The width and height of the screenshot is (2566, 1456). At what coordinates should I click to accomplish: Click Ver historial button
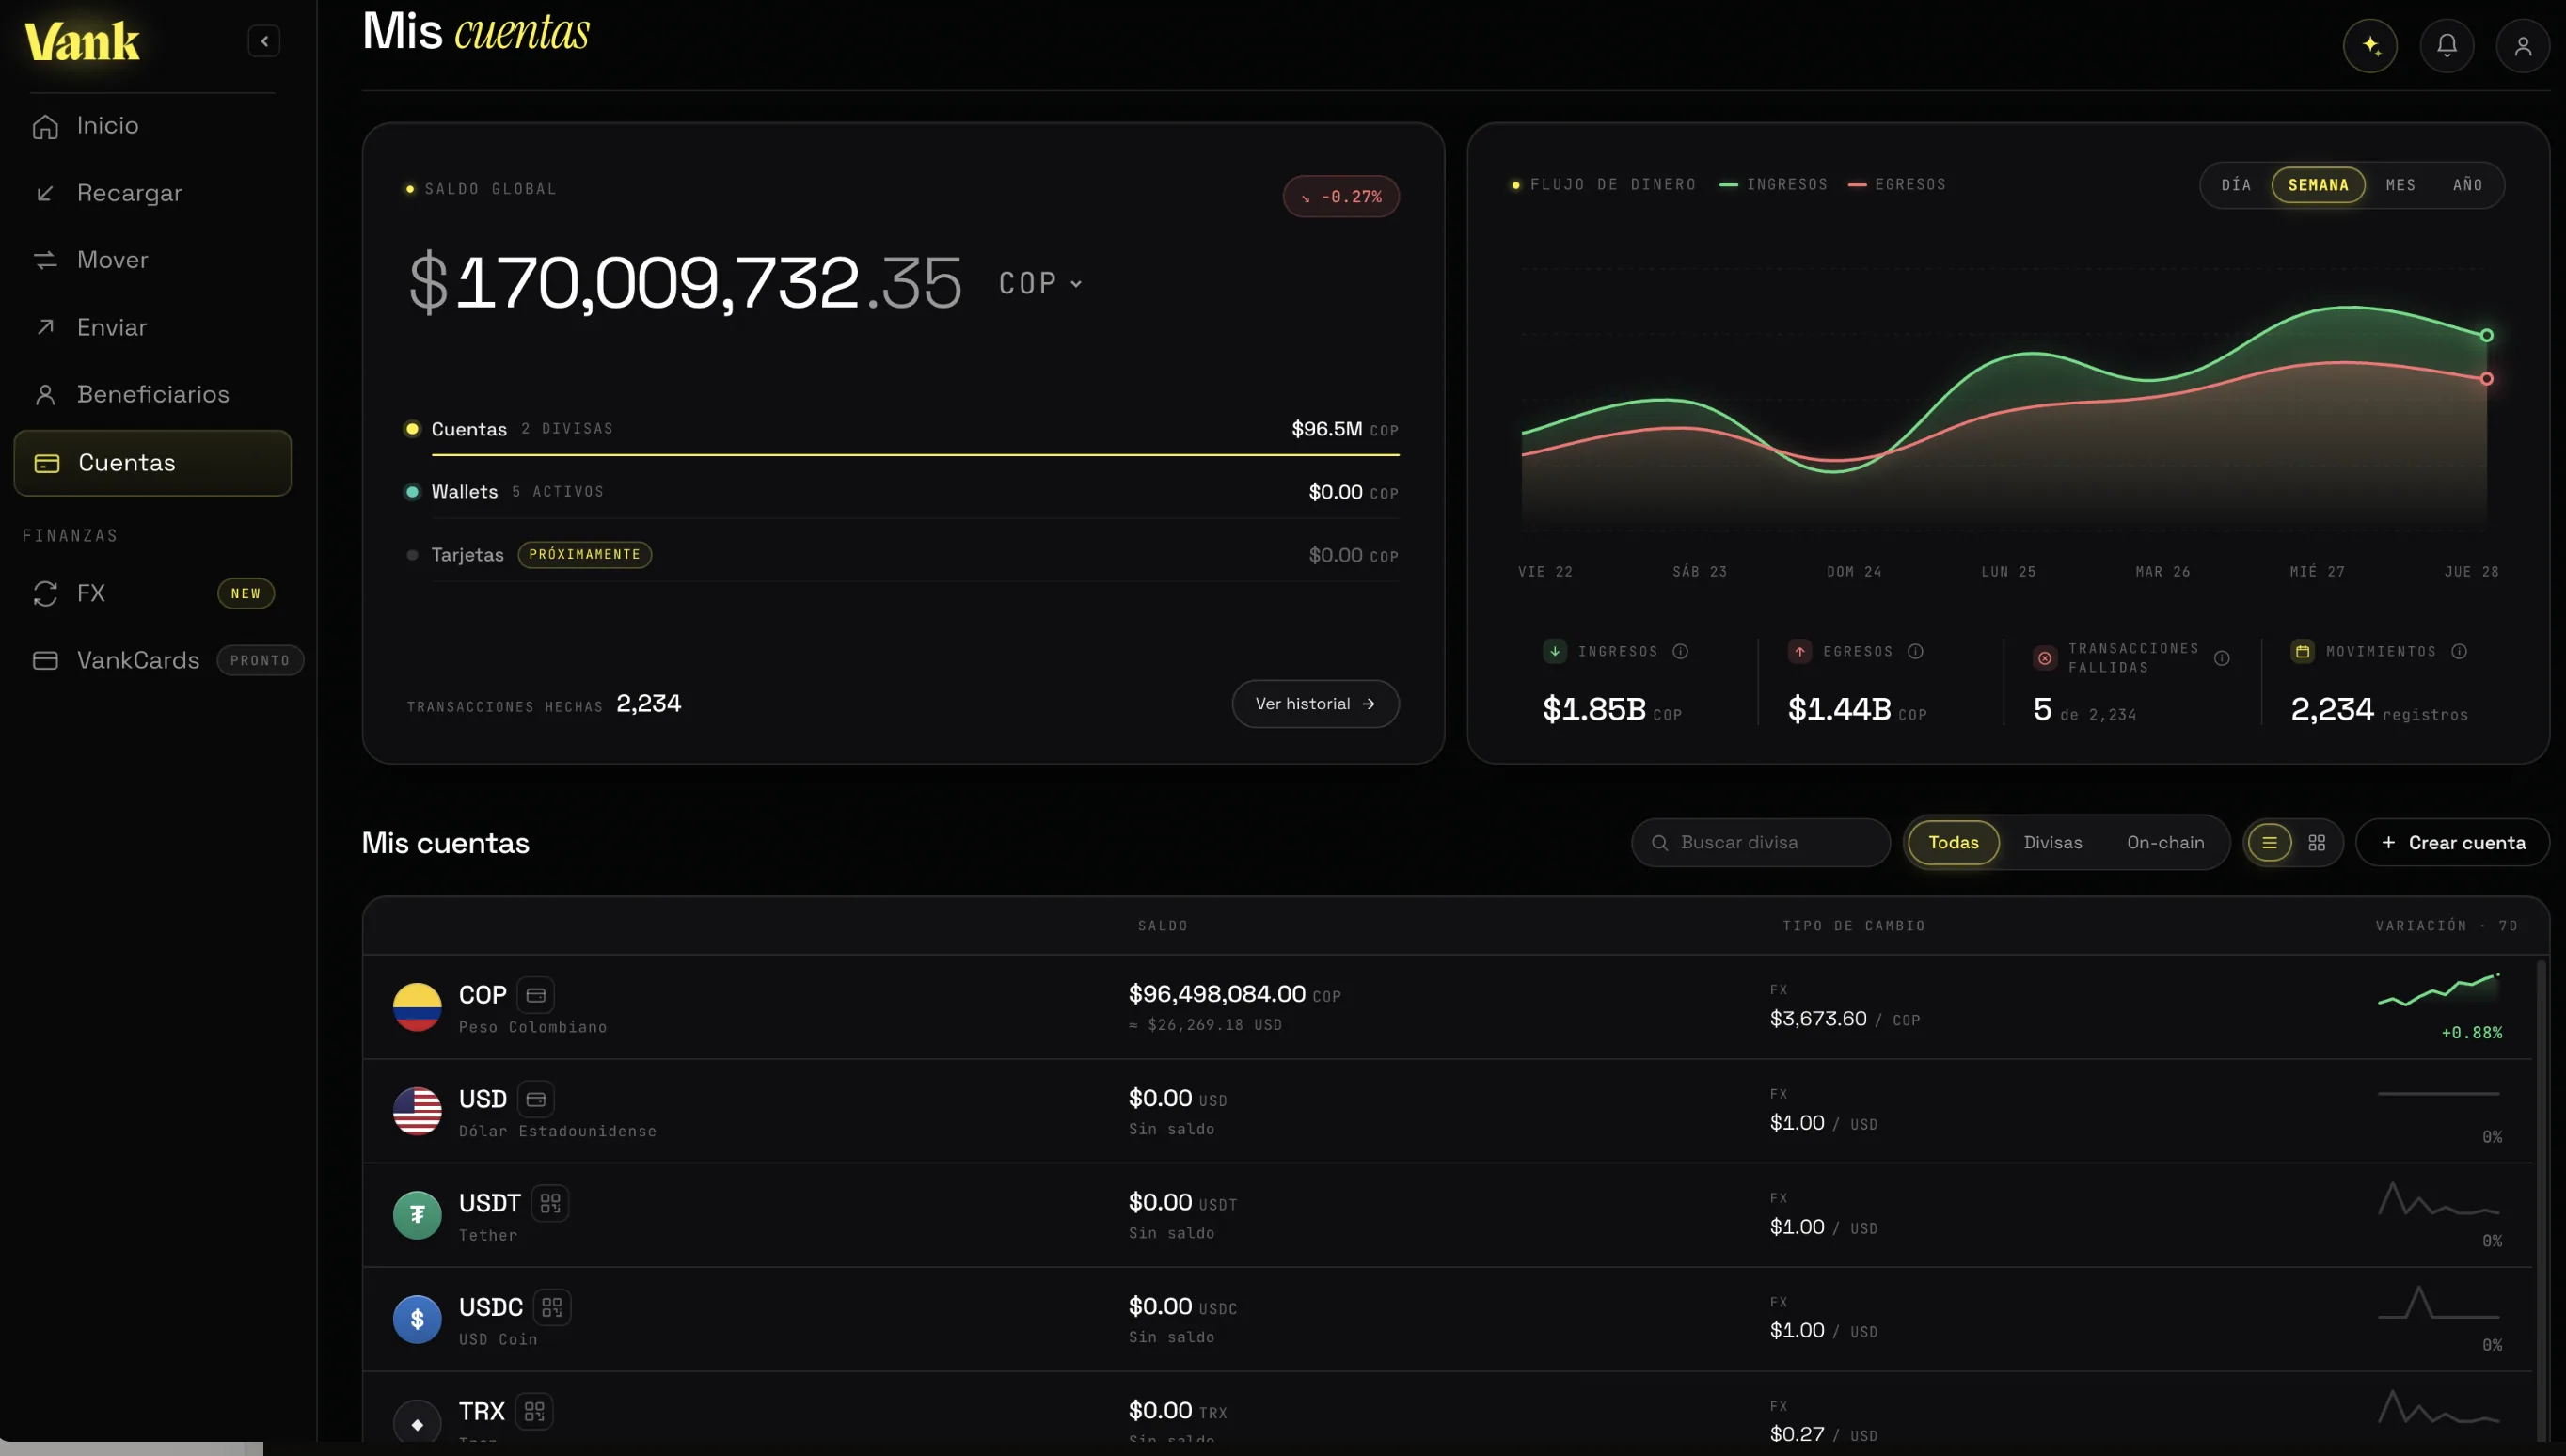click(1315, 704)
